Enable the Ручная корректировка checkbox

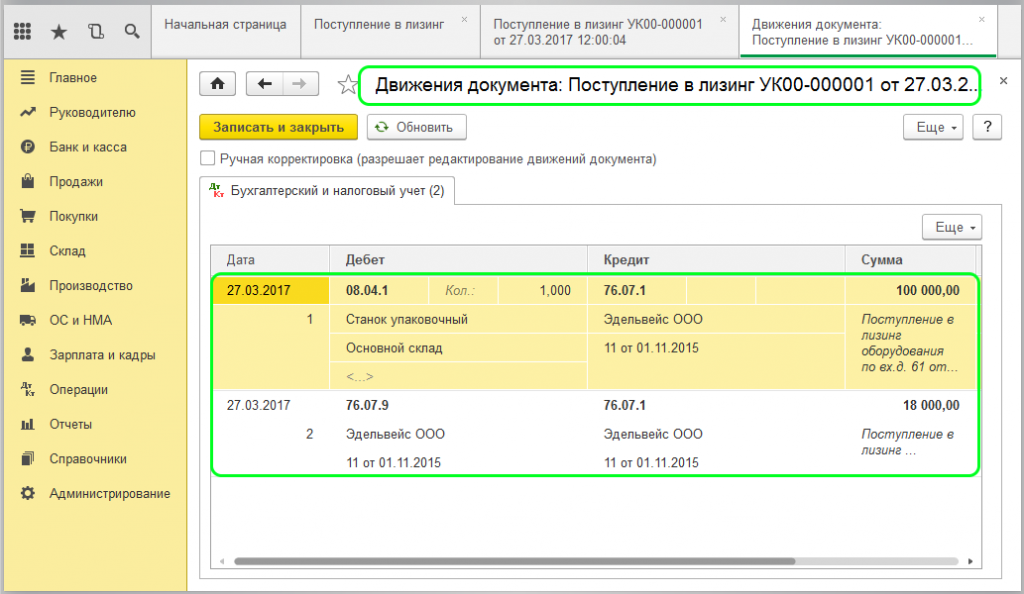(208, 158)
